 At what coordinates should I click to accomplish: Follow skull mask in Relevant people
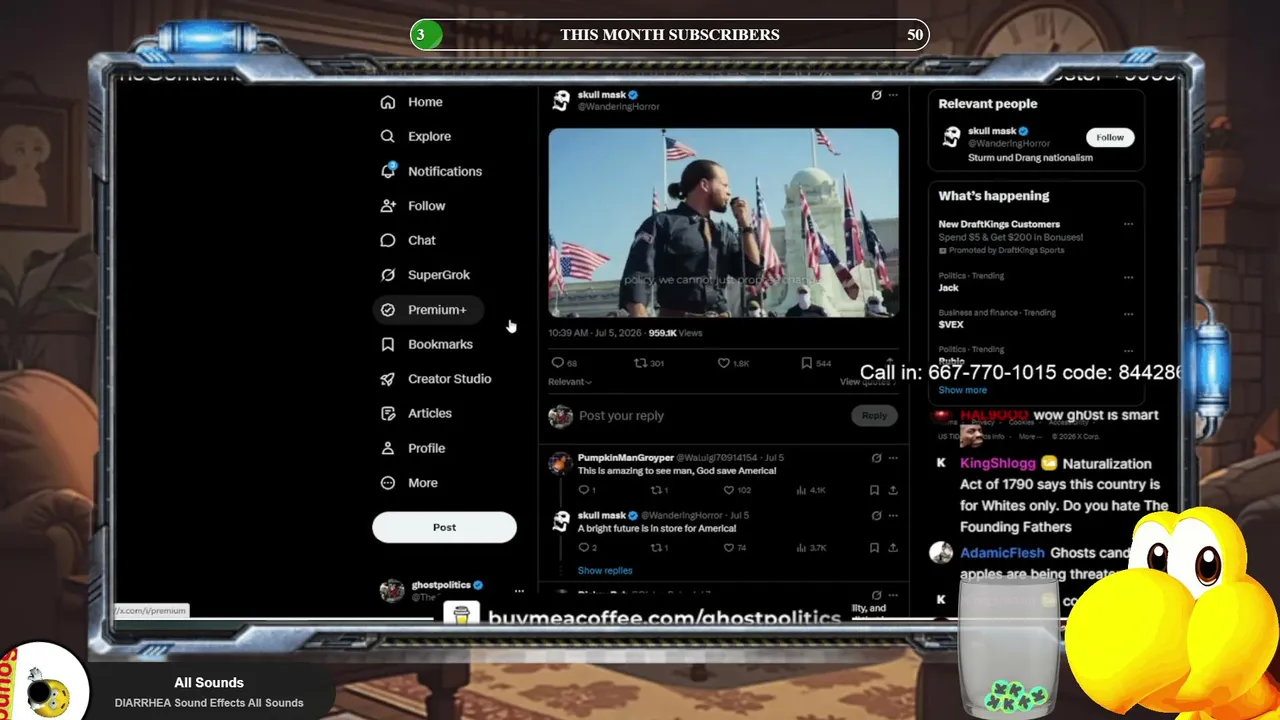click(1110, 137)
